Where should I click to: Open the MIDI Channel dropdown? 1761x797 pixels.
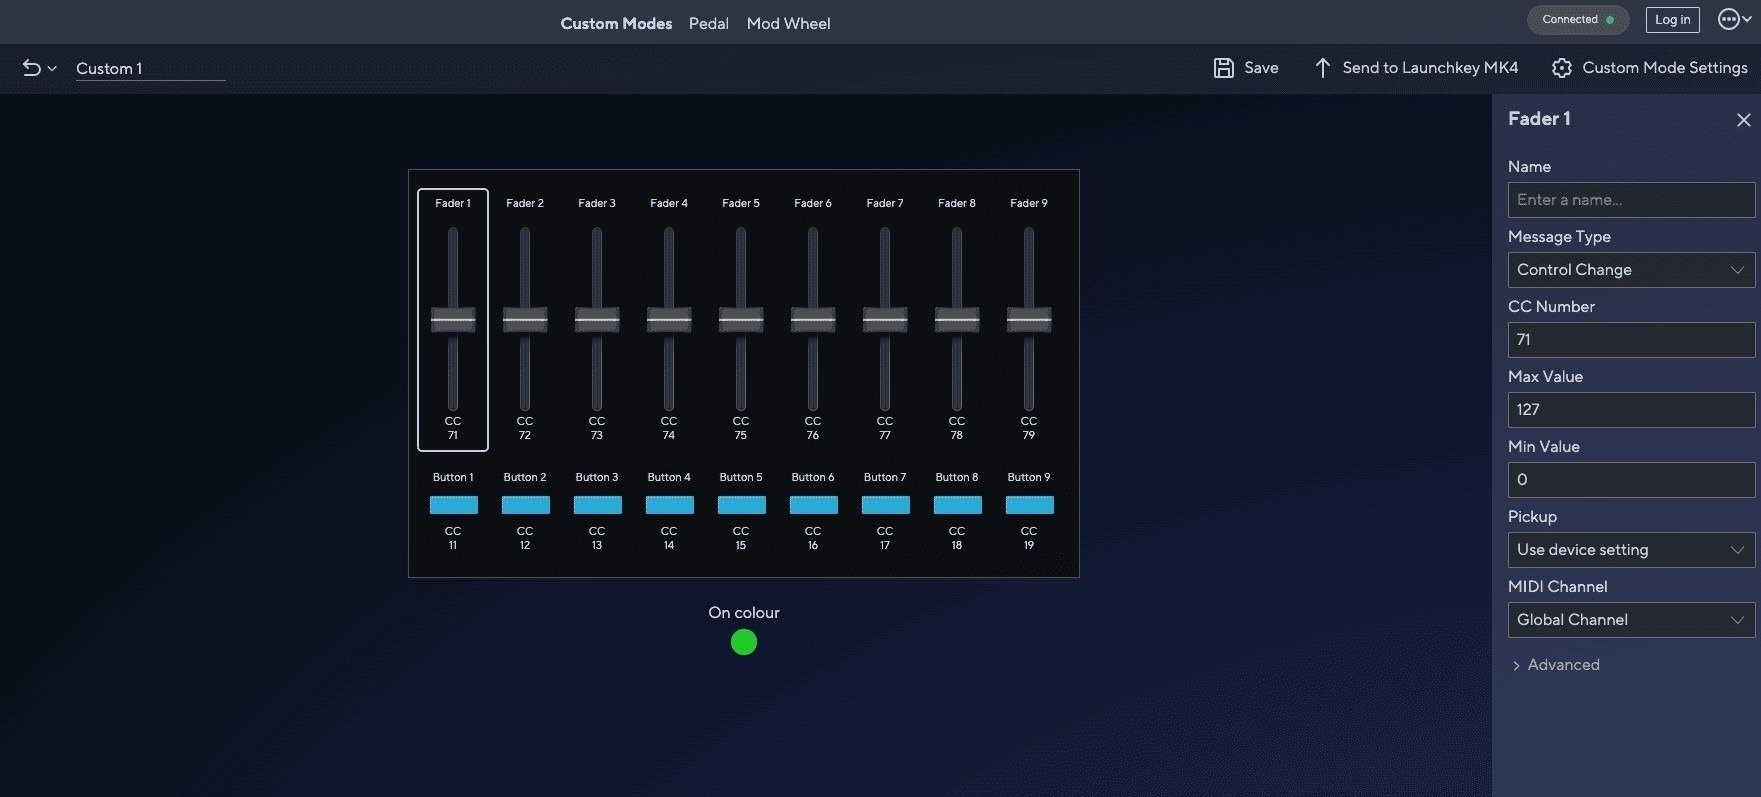click(x=1631, y=620)
